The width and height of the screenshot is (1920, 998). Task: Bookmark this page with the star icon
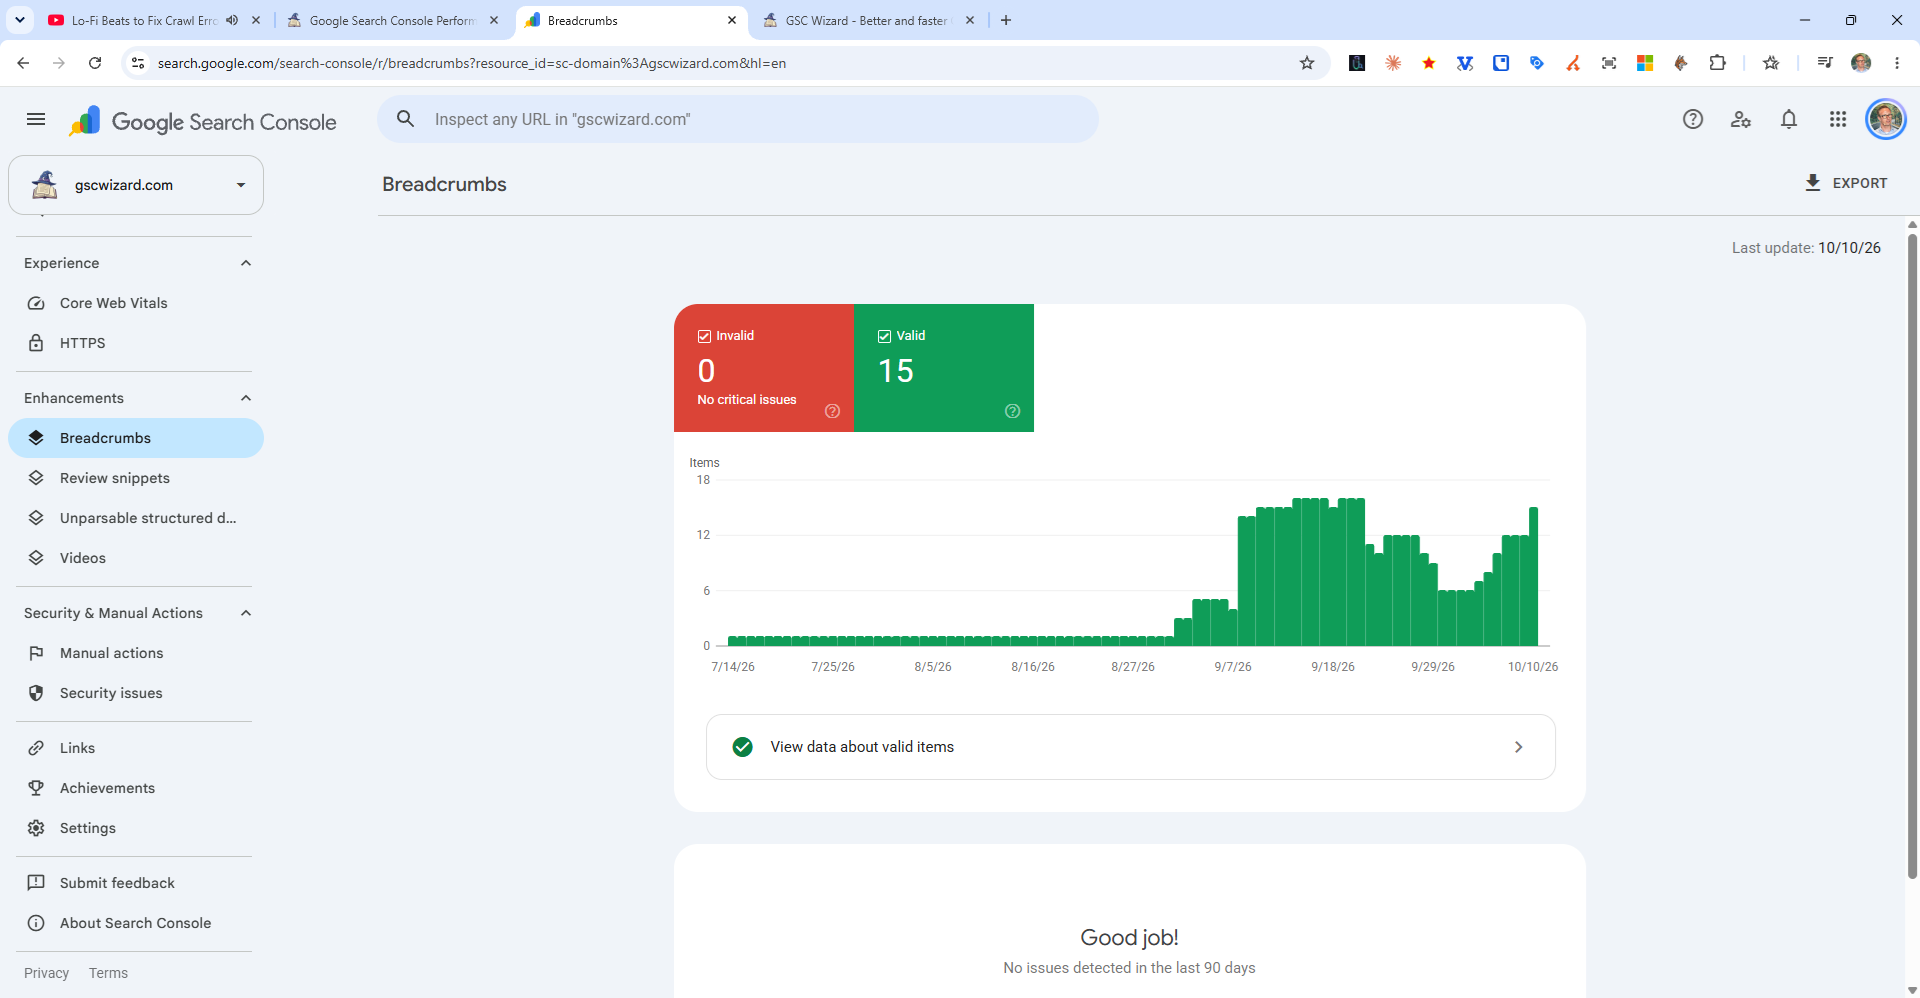pyautogui.click(x=1307, y=63)
